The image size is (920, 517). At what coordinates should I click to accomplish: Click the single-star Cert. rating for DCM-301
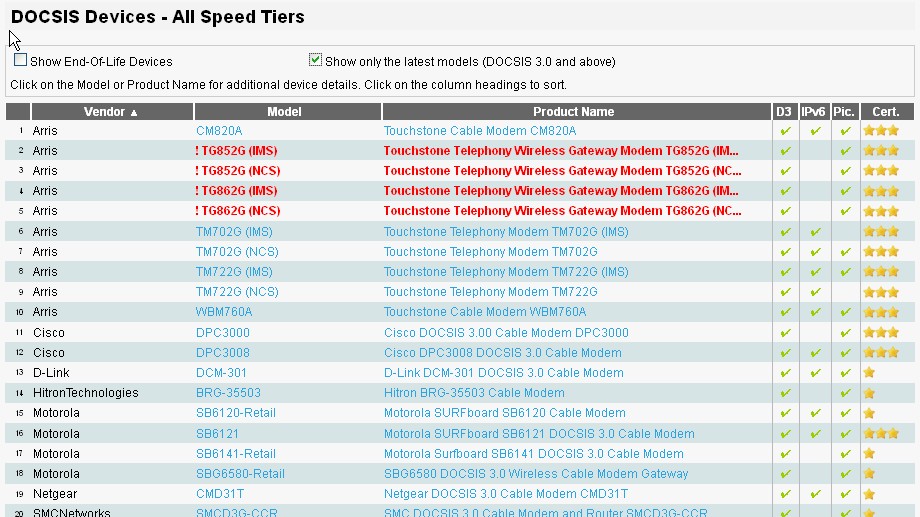[870, 373]
